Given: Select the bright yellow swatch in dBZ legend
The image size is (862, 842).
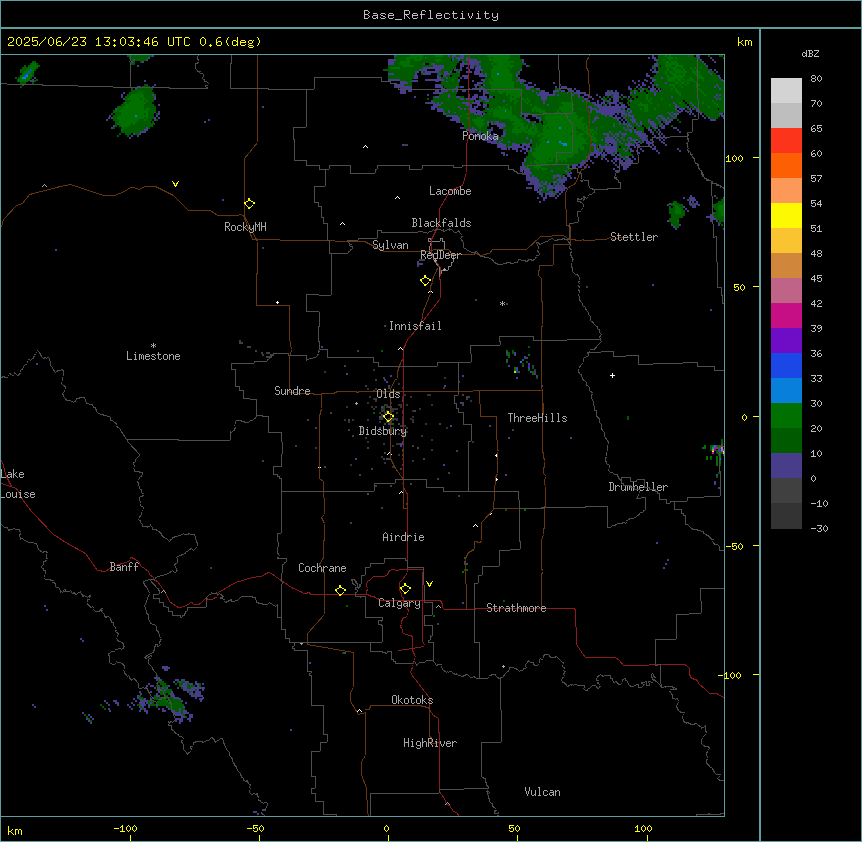Looking at the screenshot, I should pos(786,215).
